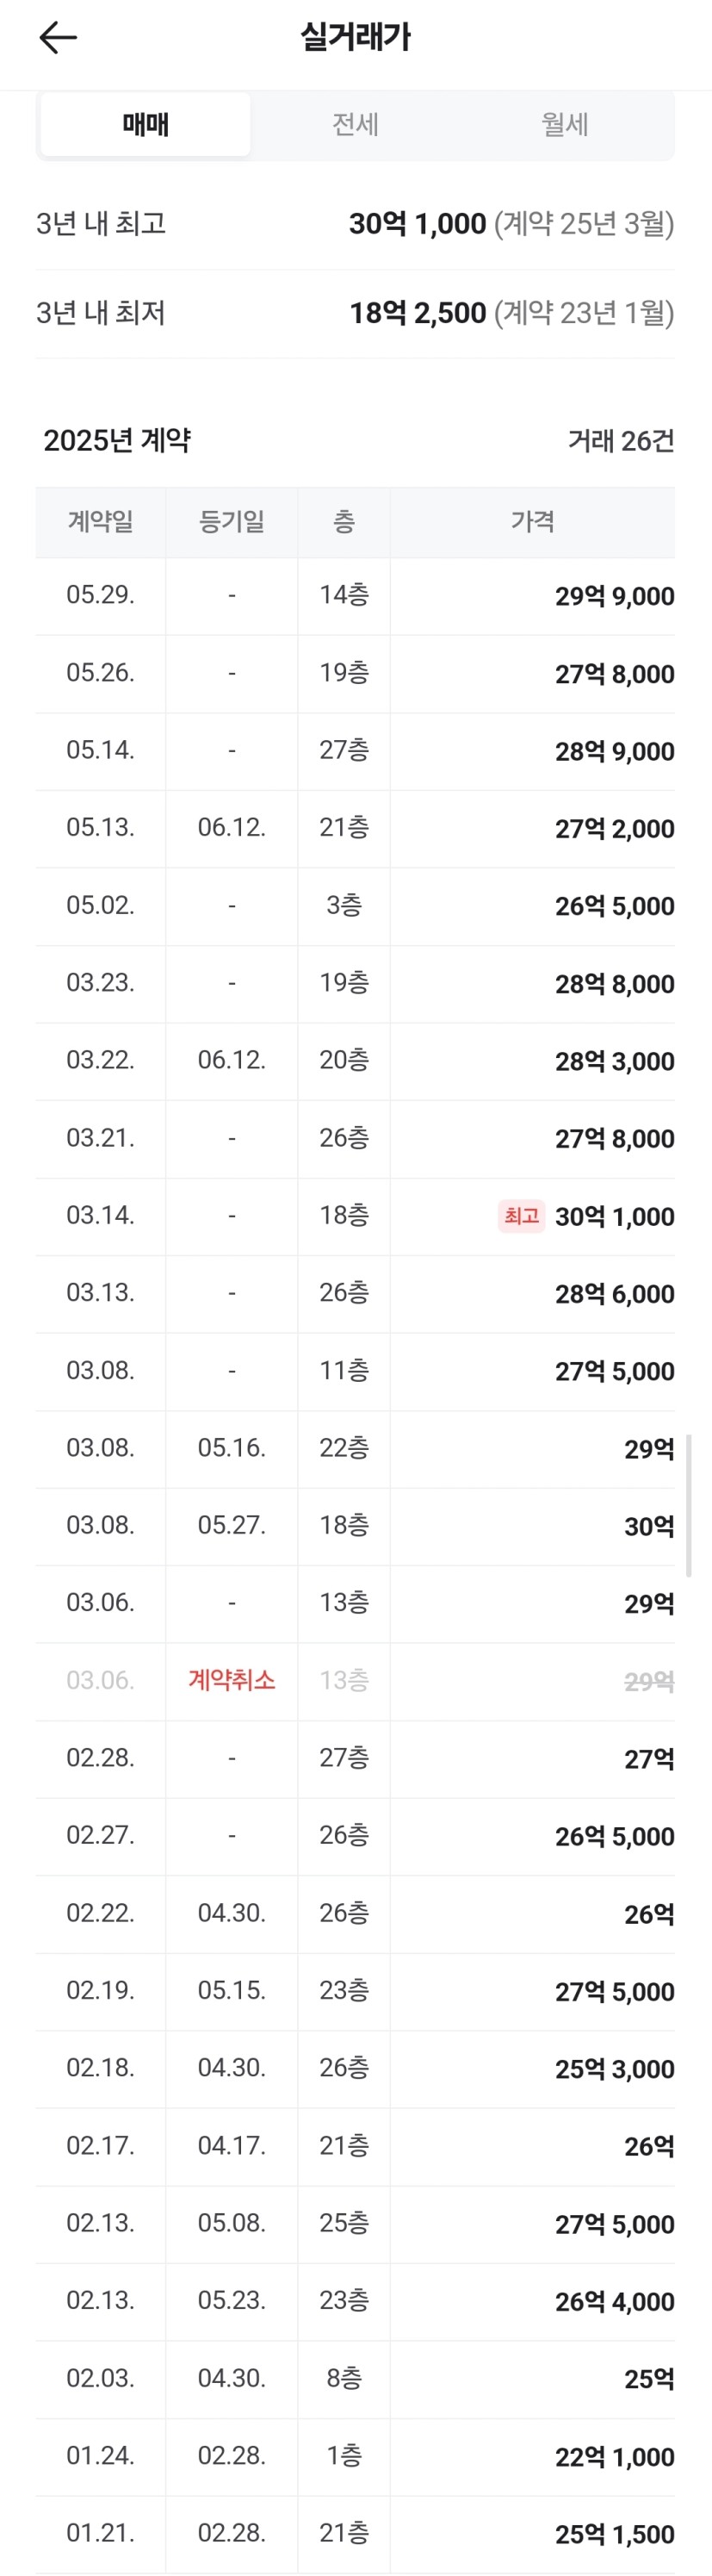The image size is (712, 2576).
Task: Switch to the 월세 tab
Action: point(565,124)
